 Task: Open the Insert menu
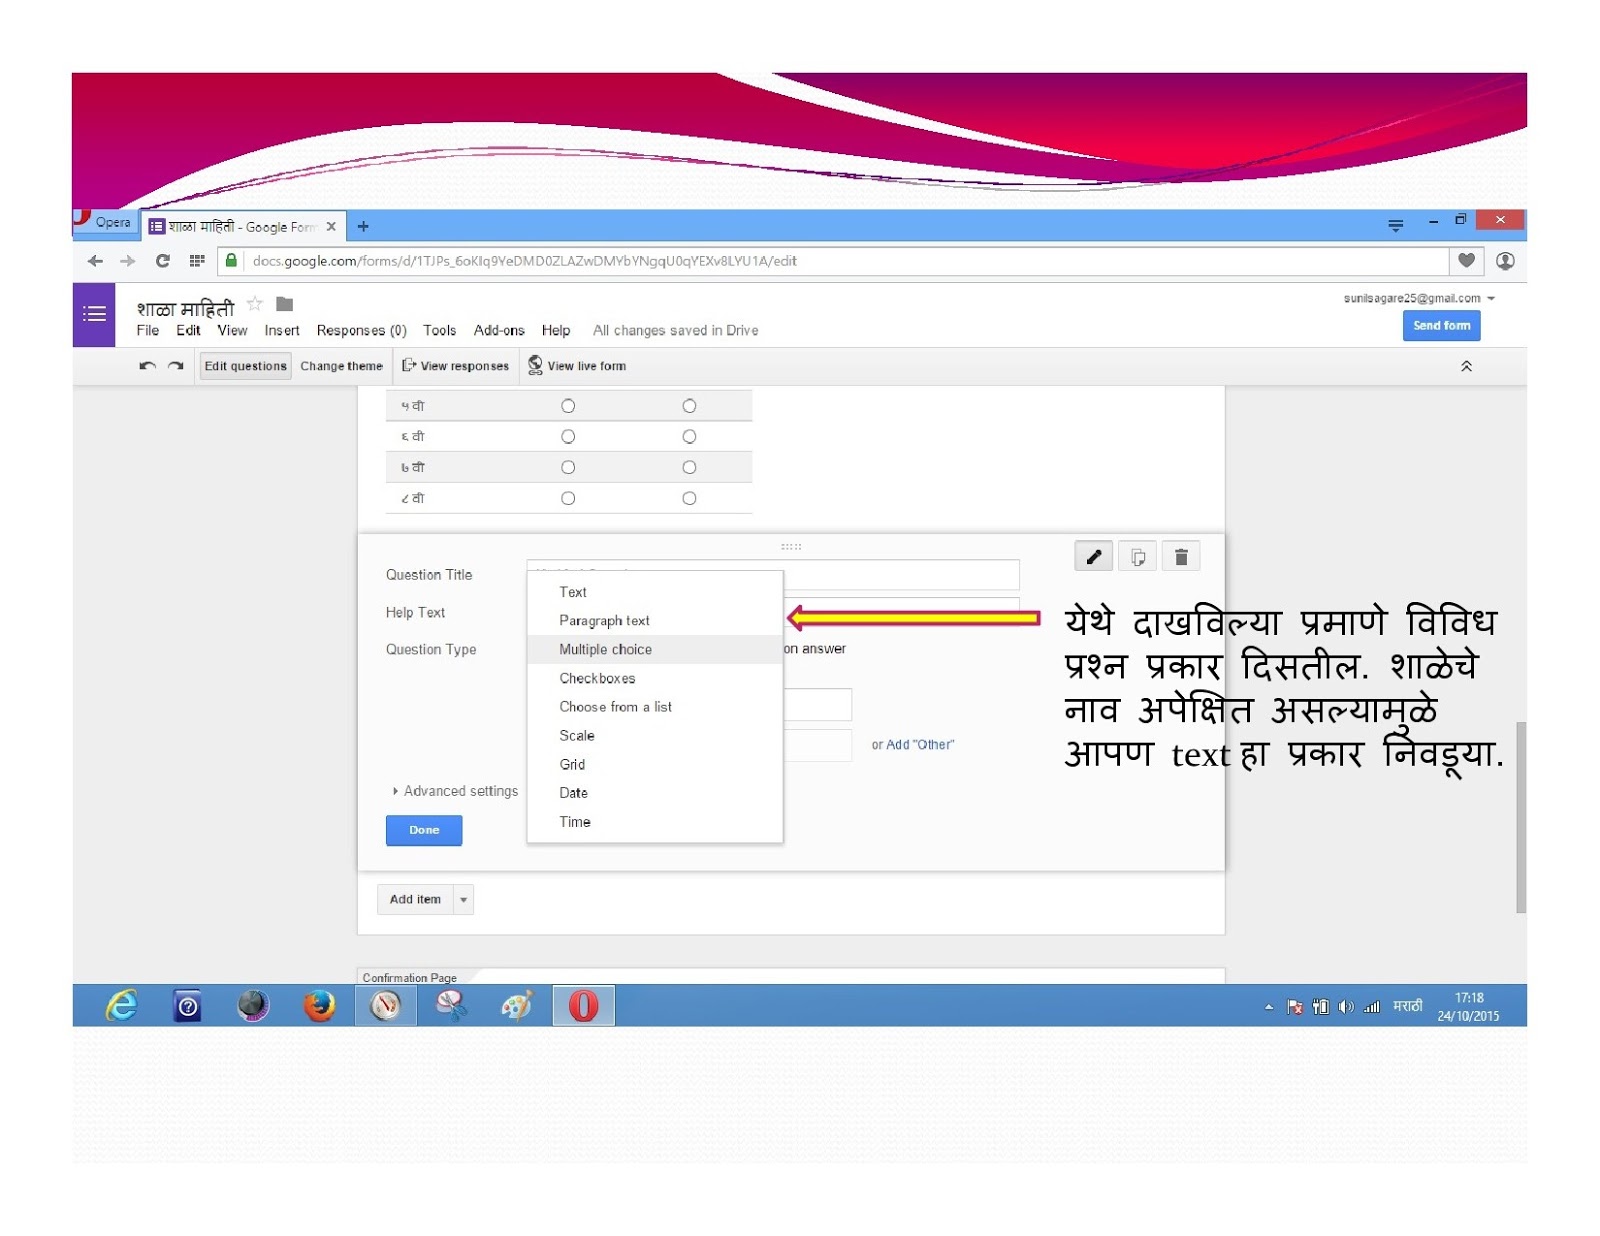click(x=282, y=330)
